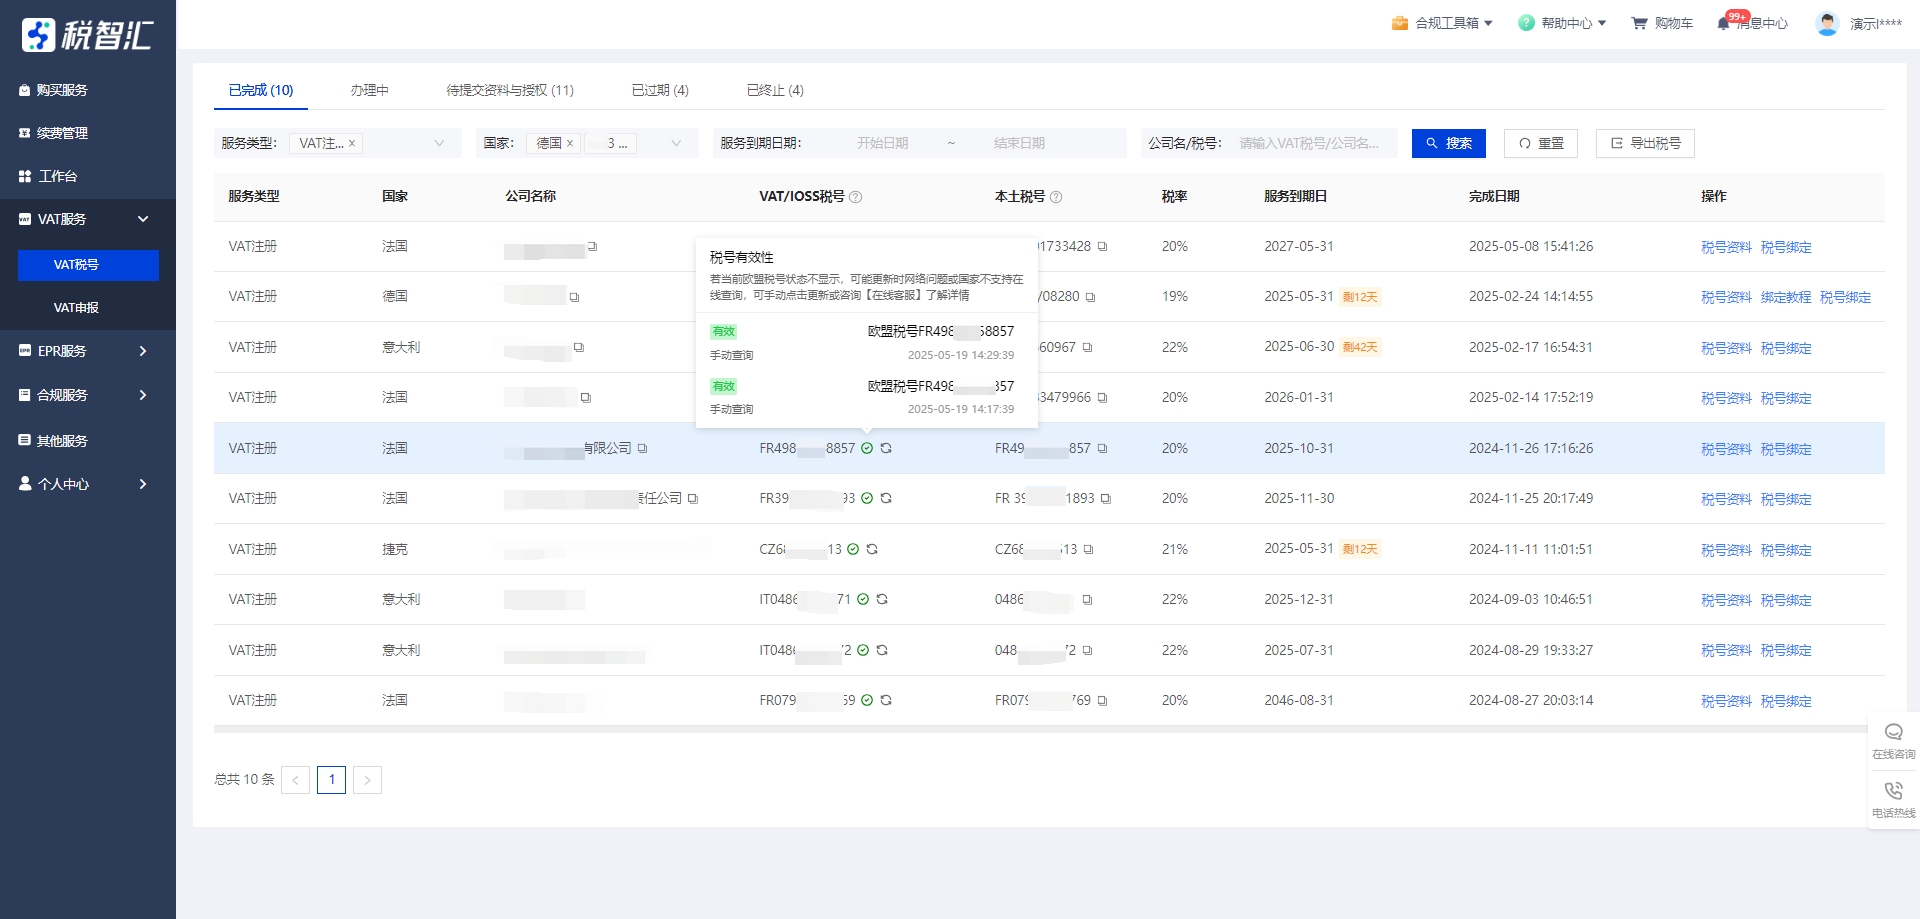The image size is (1920, 919).
Task: Click the shopping cart icon
Action: [x=1639, y=23]
